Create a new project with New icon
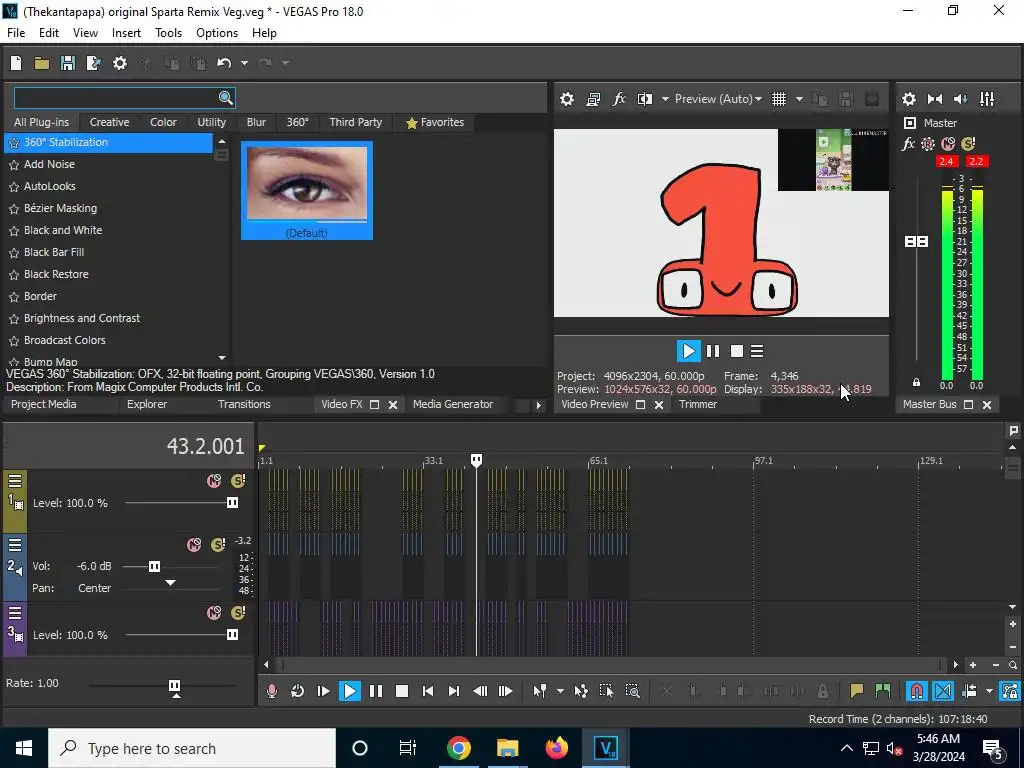The width and height of the screenshot is (1024, 768). pos(16,63)
